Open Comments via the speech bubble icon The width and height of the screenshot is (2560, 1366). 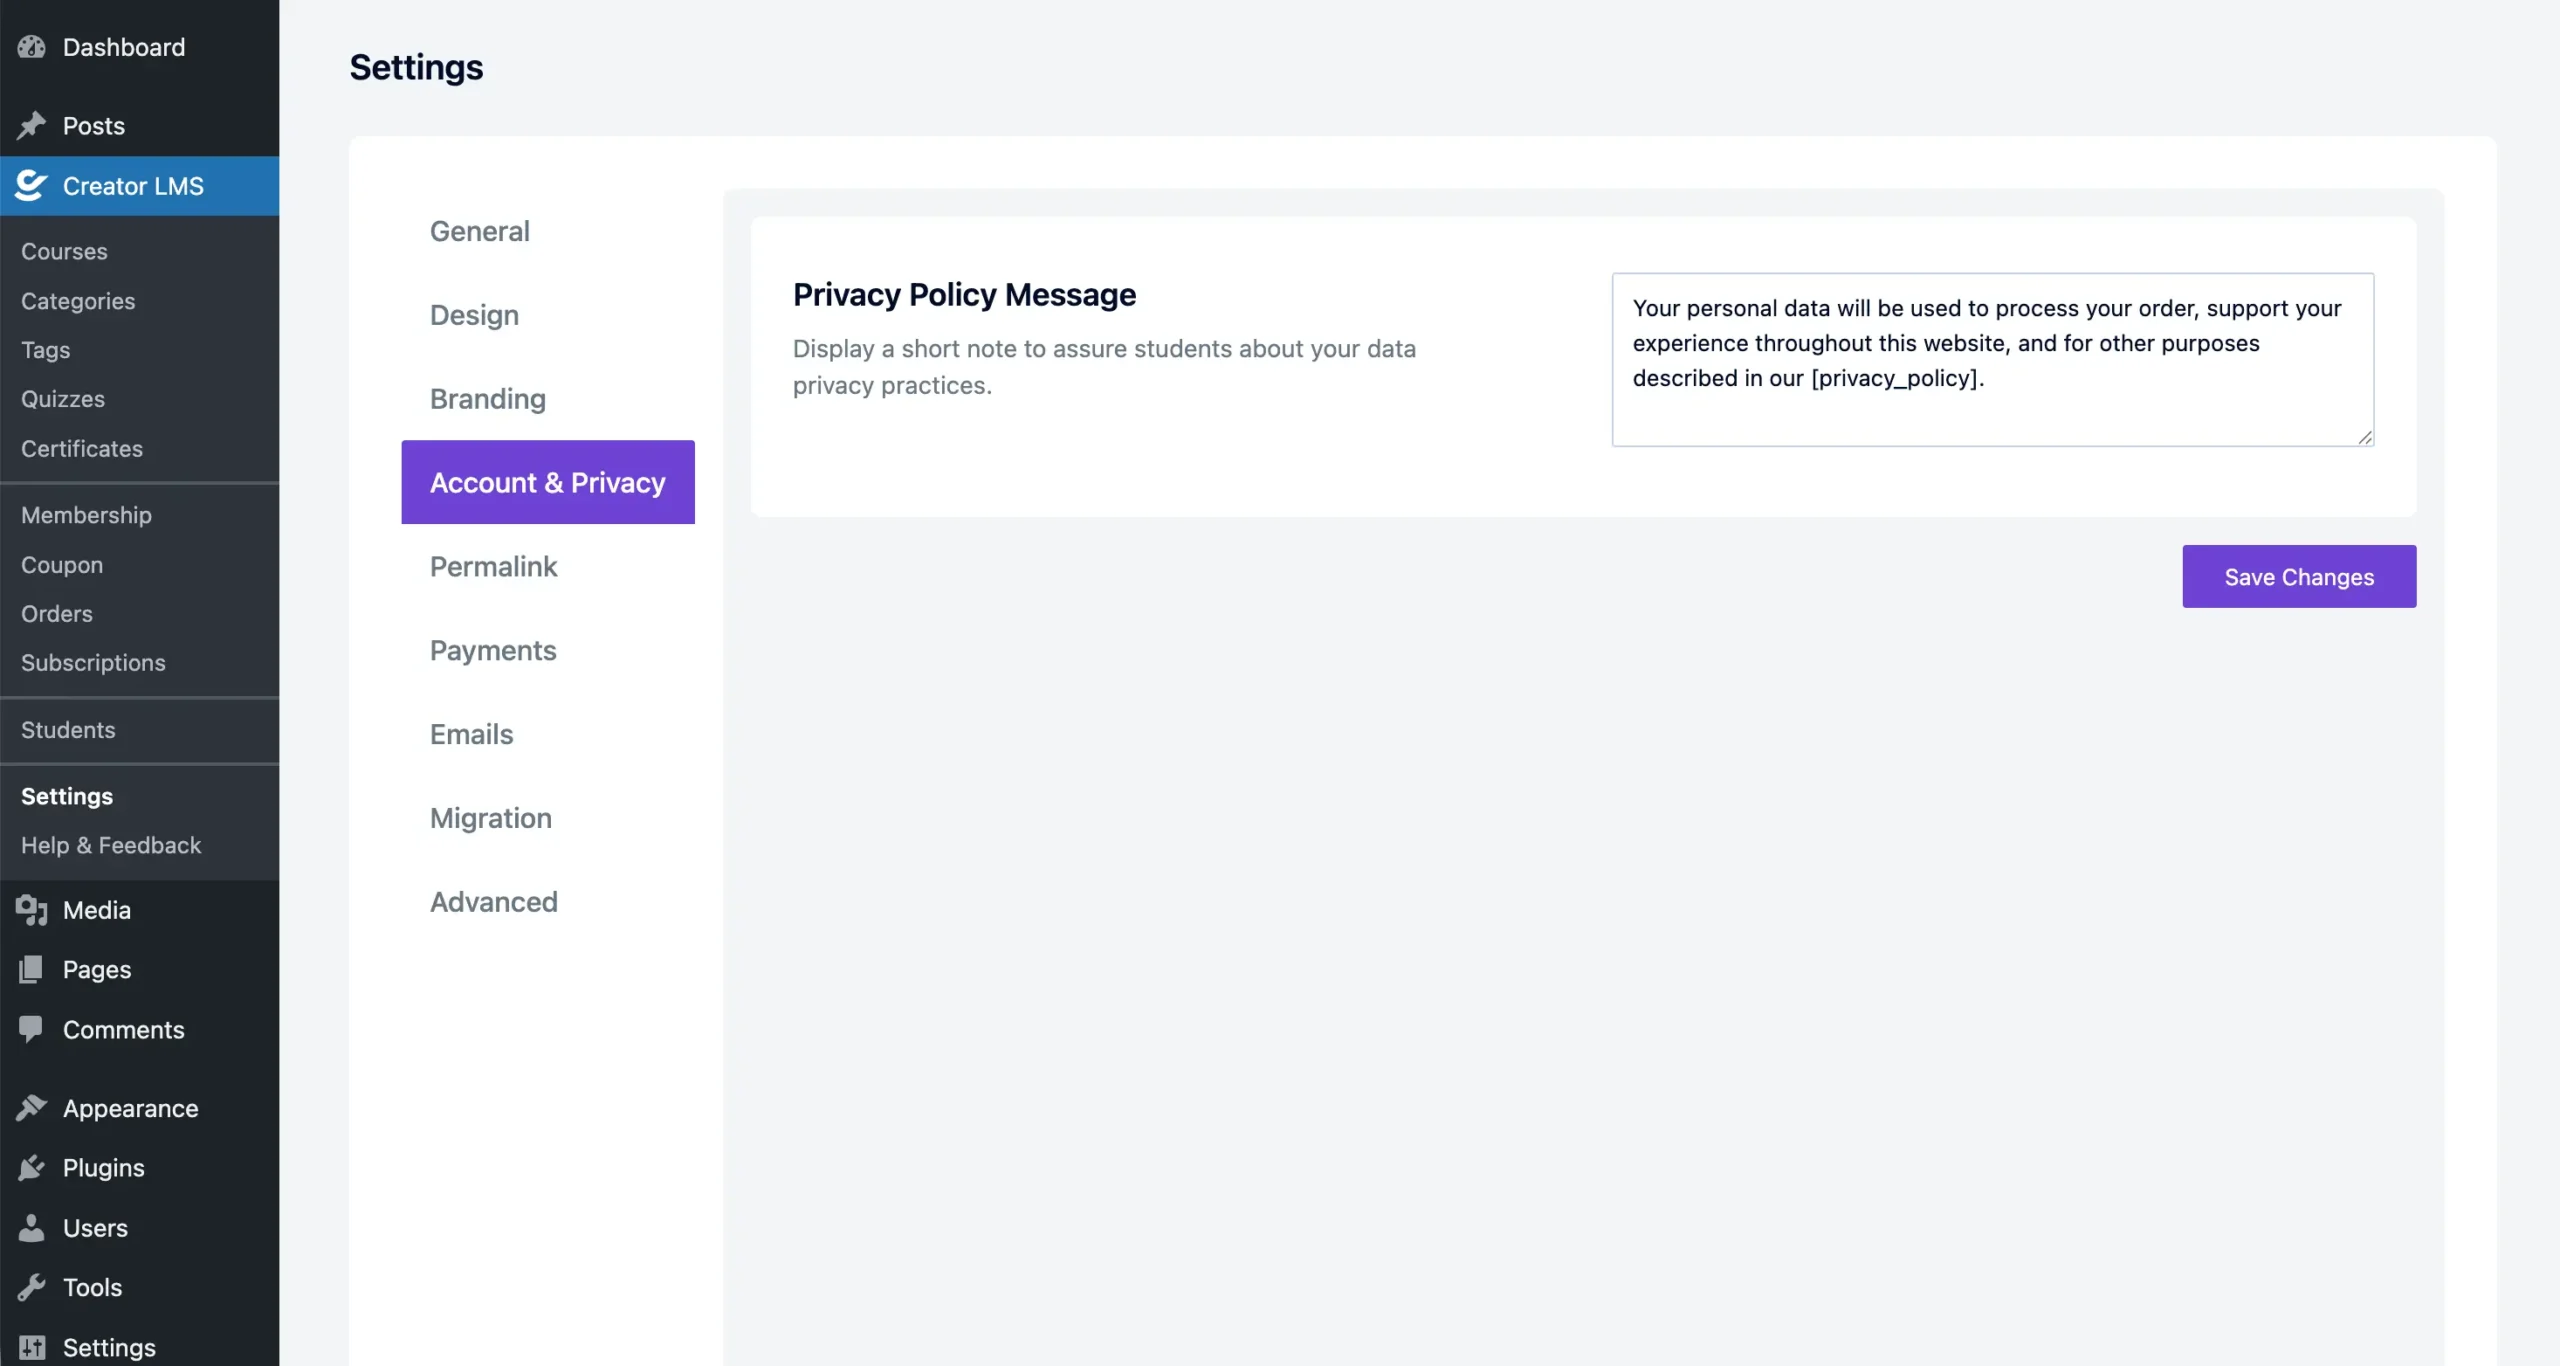pos(31,1029)
